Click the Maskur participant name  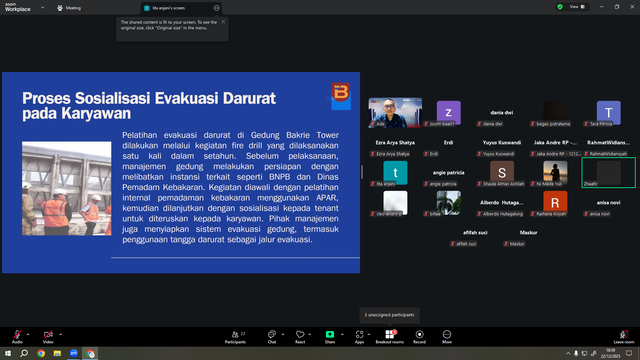(529, 233)
